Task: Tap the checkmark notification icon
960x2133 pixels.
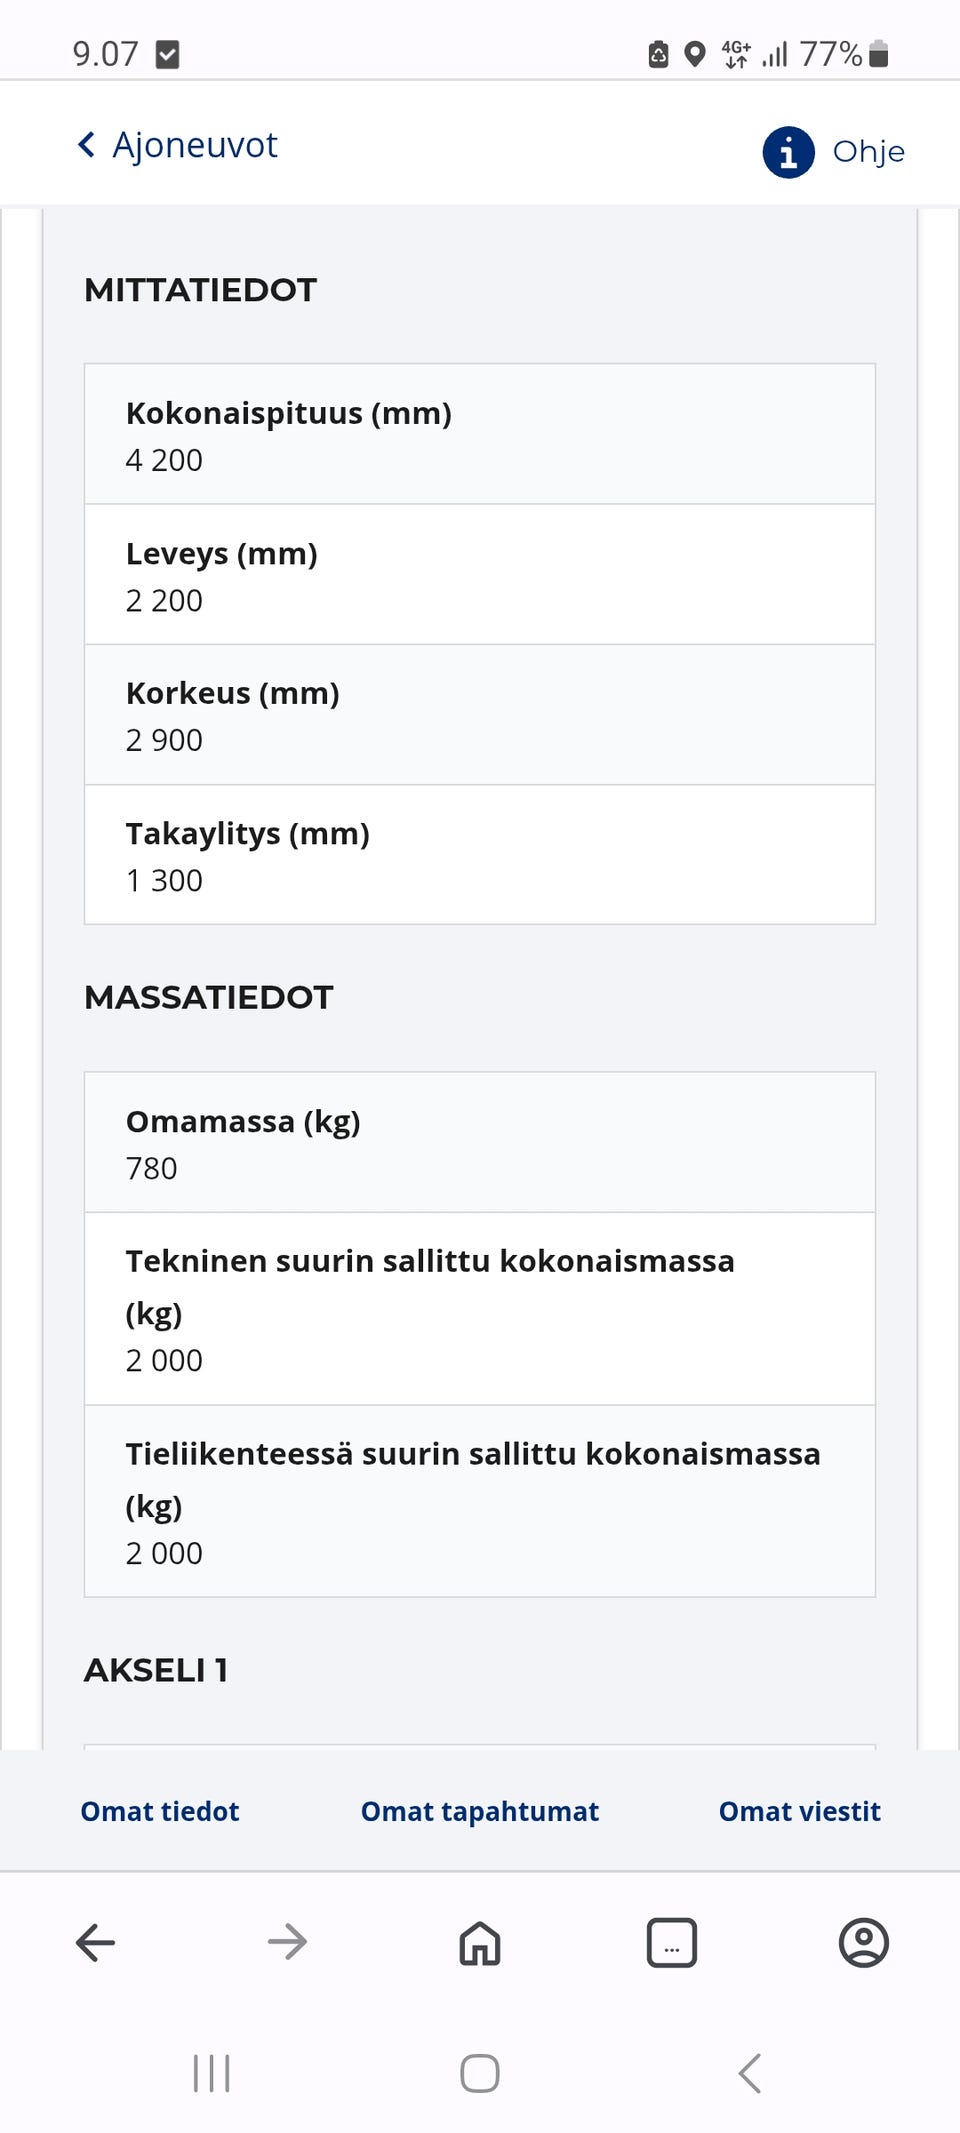Action: click(167, 53)
